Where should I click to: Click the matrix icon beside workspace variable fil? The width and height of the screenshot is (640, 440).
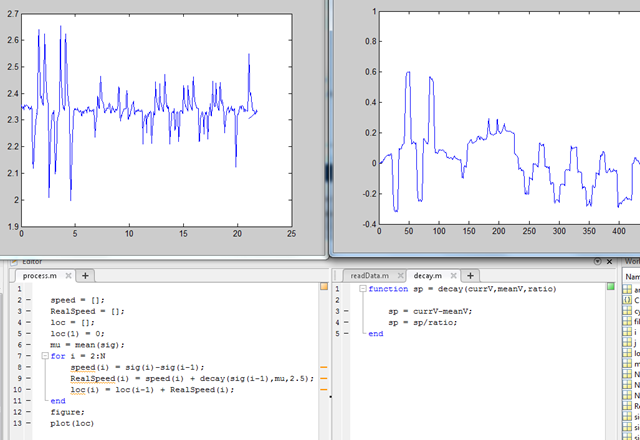tap(627, 321)
